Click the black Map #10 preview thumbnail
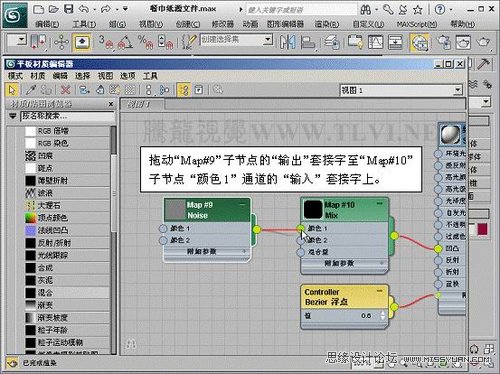500x374 pixels. (x=313, y=210)
